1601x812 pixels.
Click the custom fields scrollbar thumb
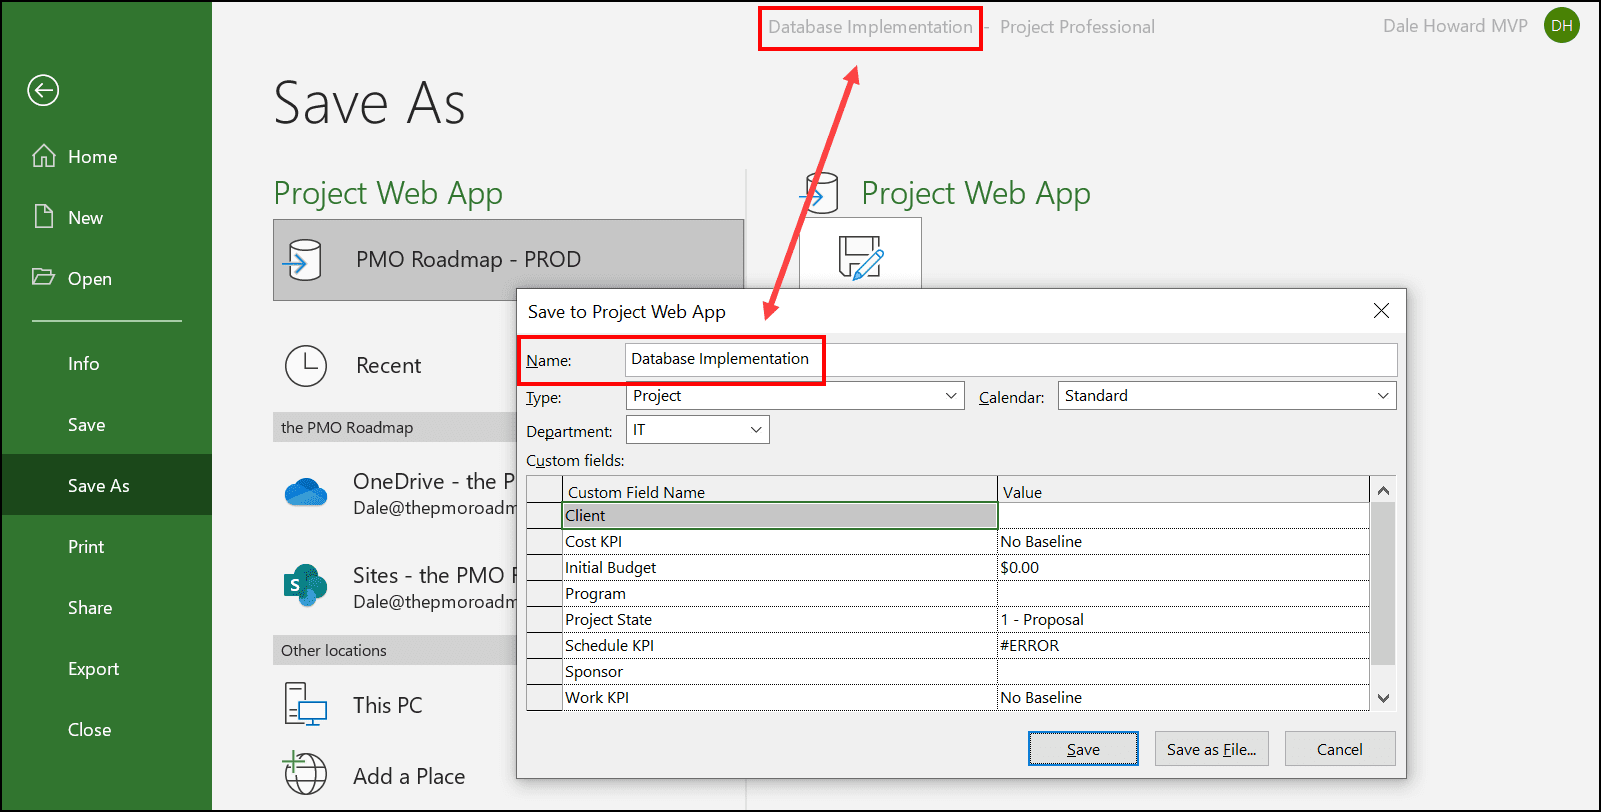point(1383,584)
